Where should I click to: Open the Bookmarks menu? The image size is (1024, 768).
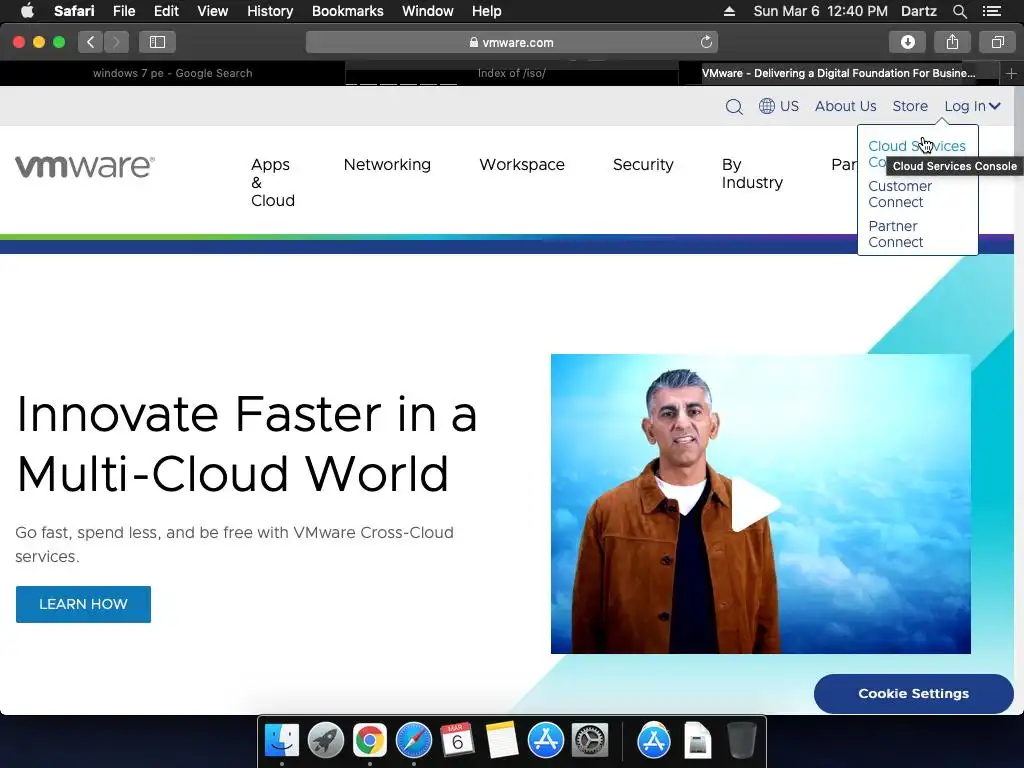[347, 11]
